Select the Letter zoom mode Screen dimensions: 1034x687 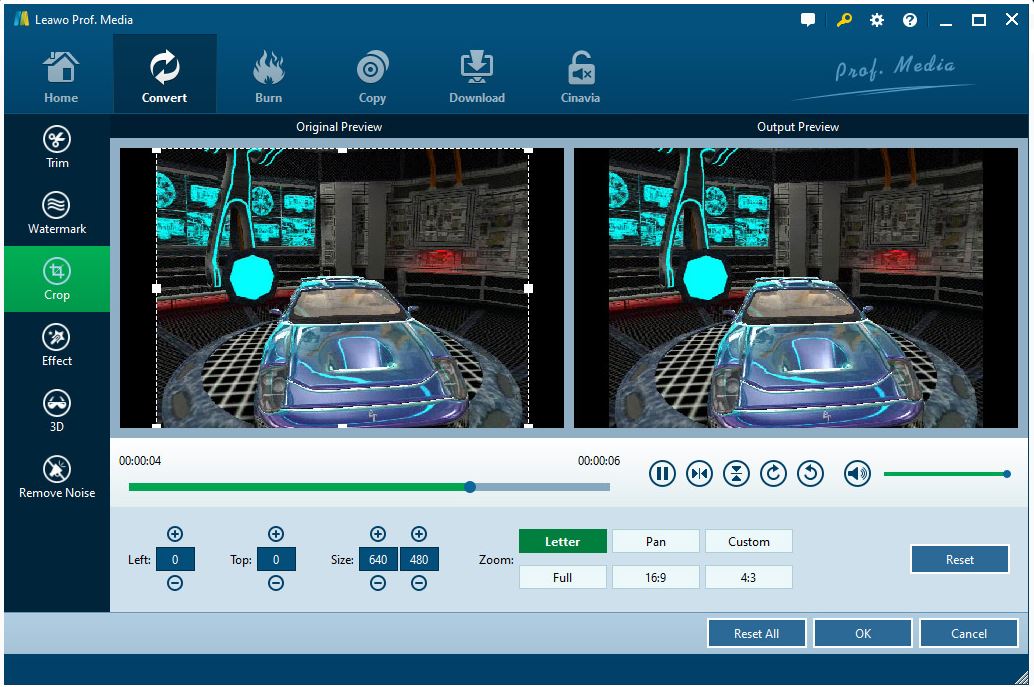pyautogui.click(x=562, y=541)
